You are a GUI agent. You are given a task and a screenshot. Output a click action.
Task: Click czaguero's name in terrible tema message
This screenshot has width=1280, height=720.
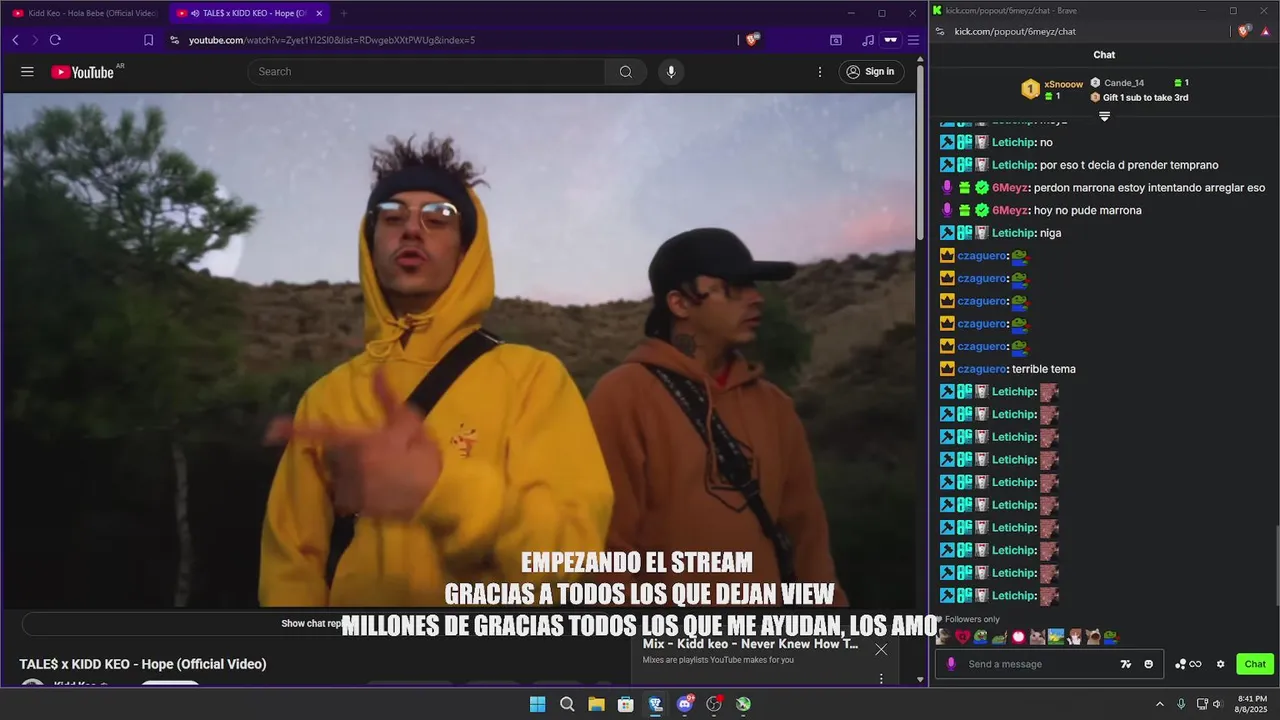981,369
